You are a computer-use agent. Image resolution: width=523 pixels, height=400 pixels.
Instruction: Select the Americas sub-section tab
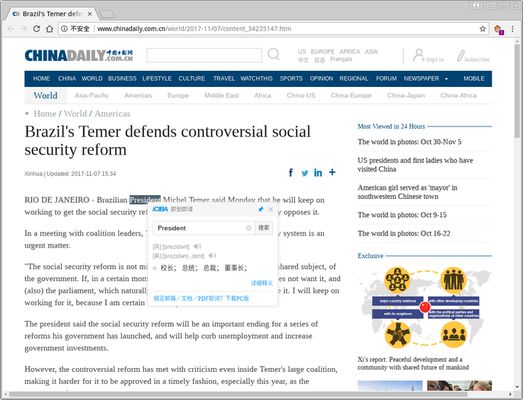[x=138, y=95]
